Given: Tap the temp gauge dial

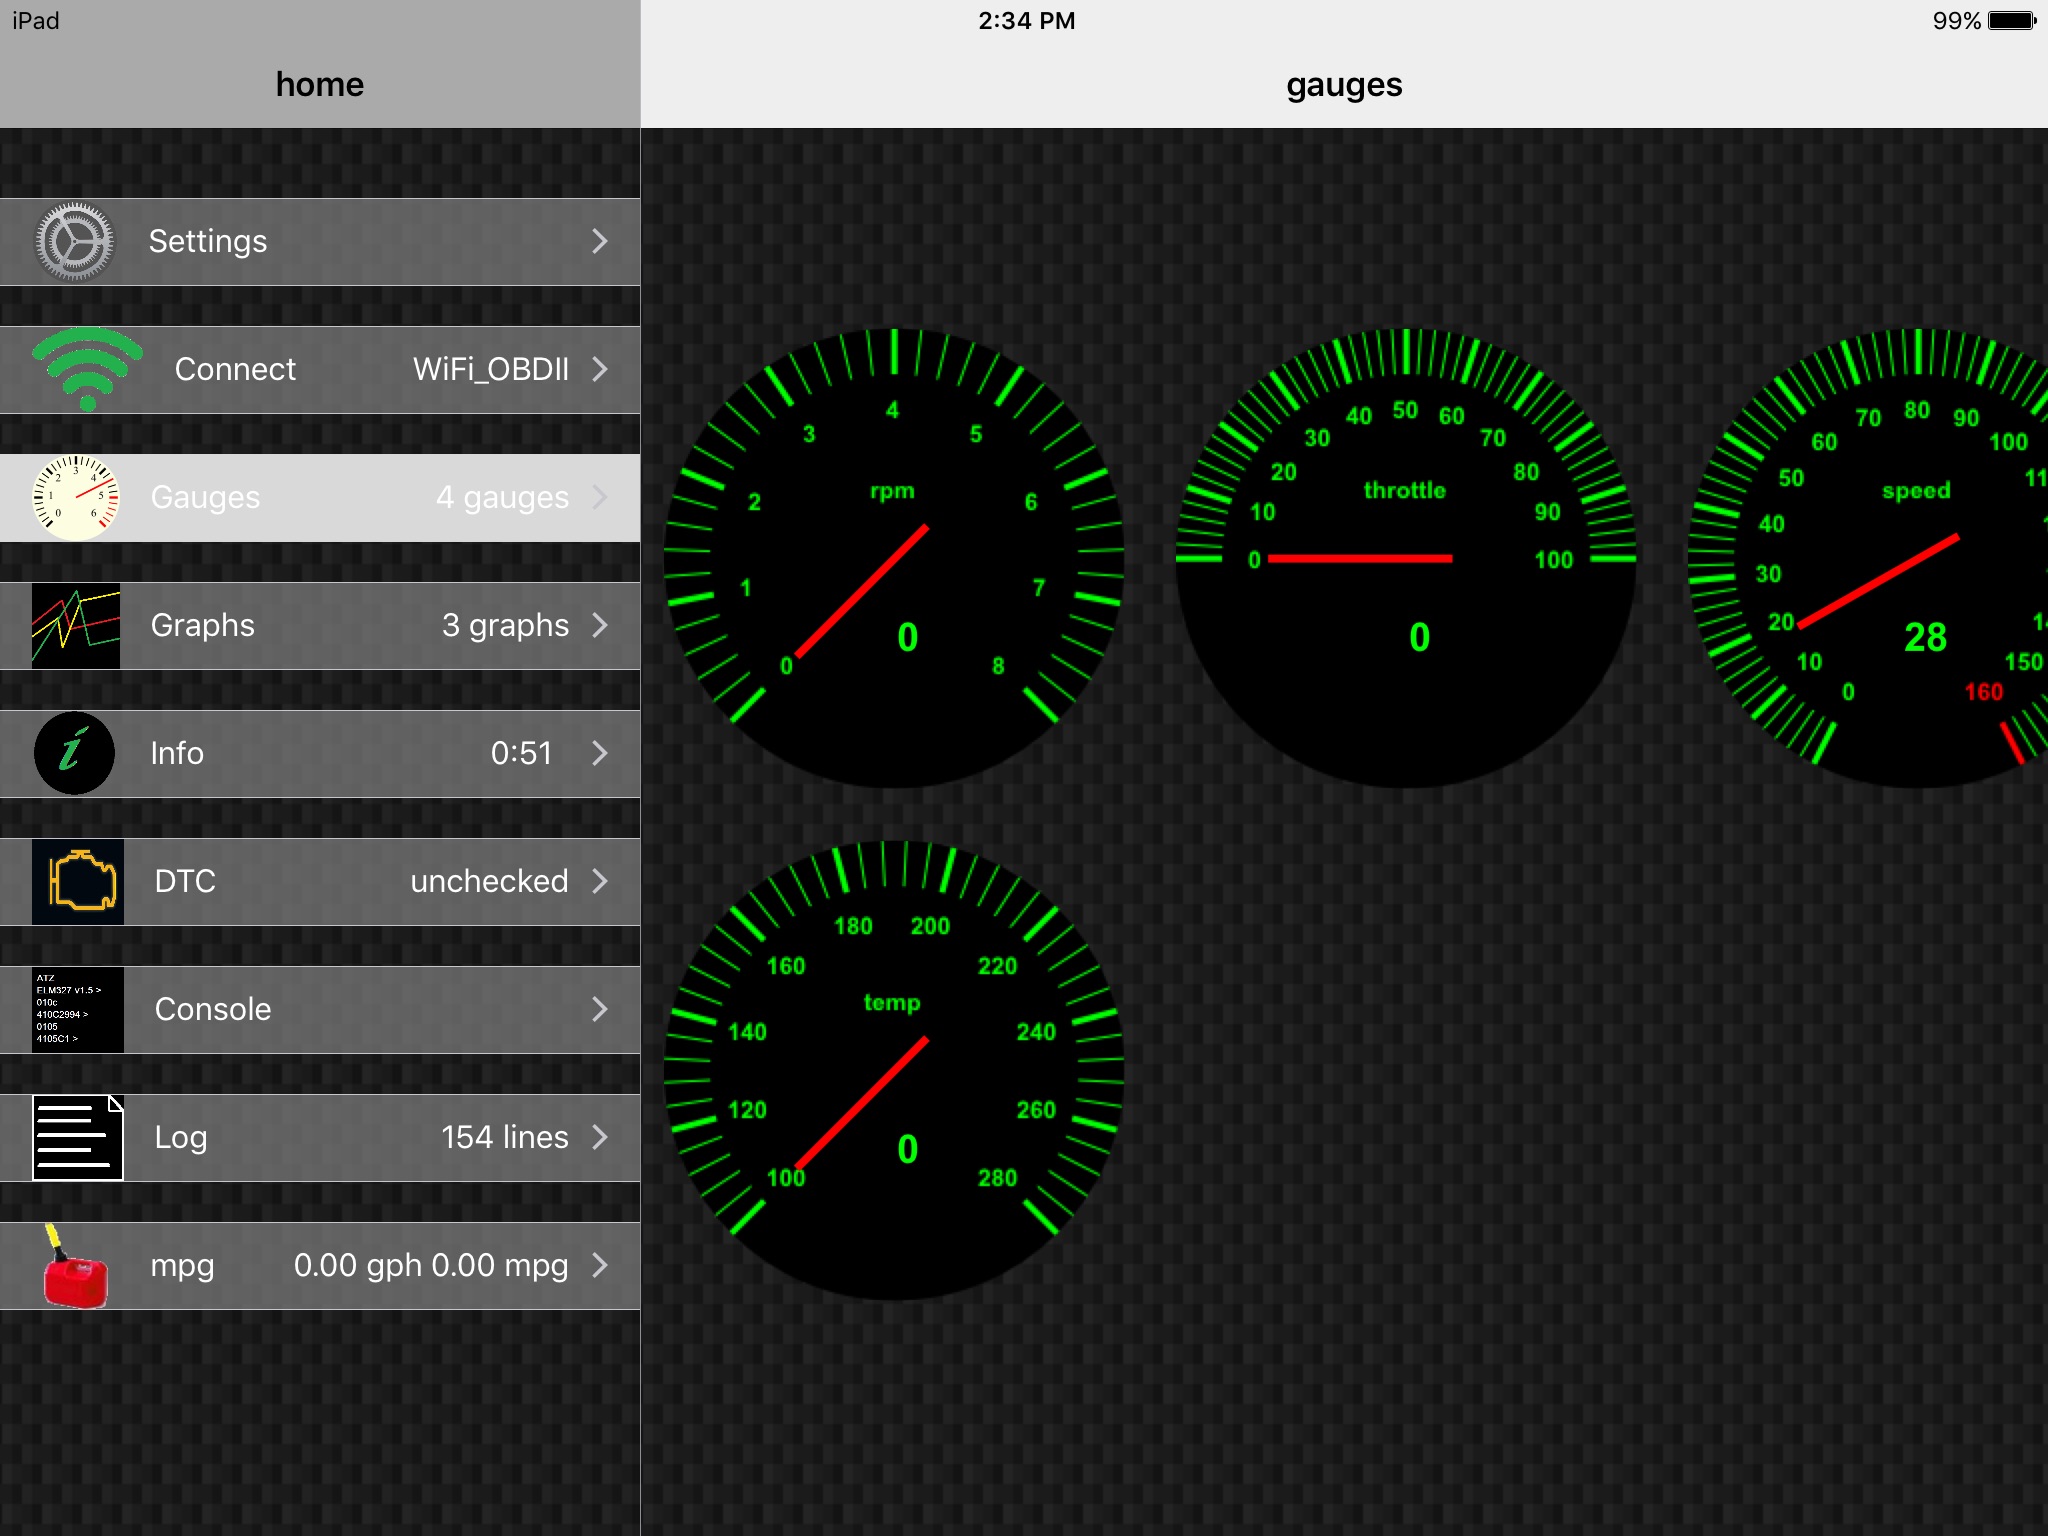Looking at the screenshot, I should tap(894, 1070).
